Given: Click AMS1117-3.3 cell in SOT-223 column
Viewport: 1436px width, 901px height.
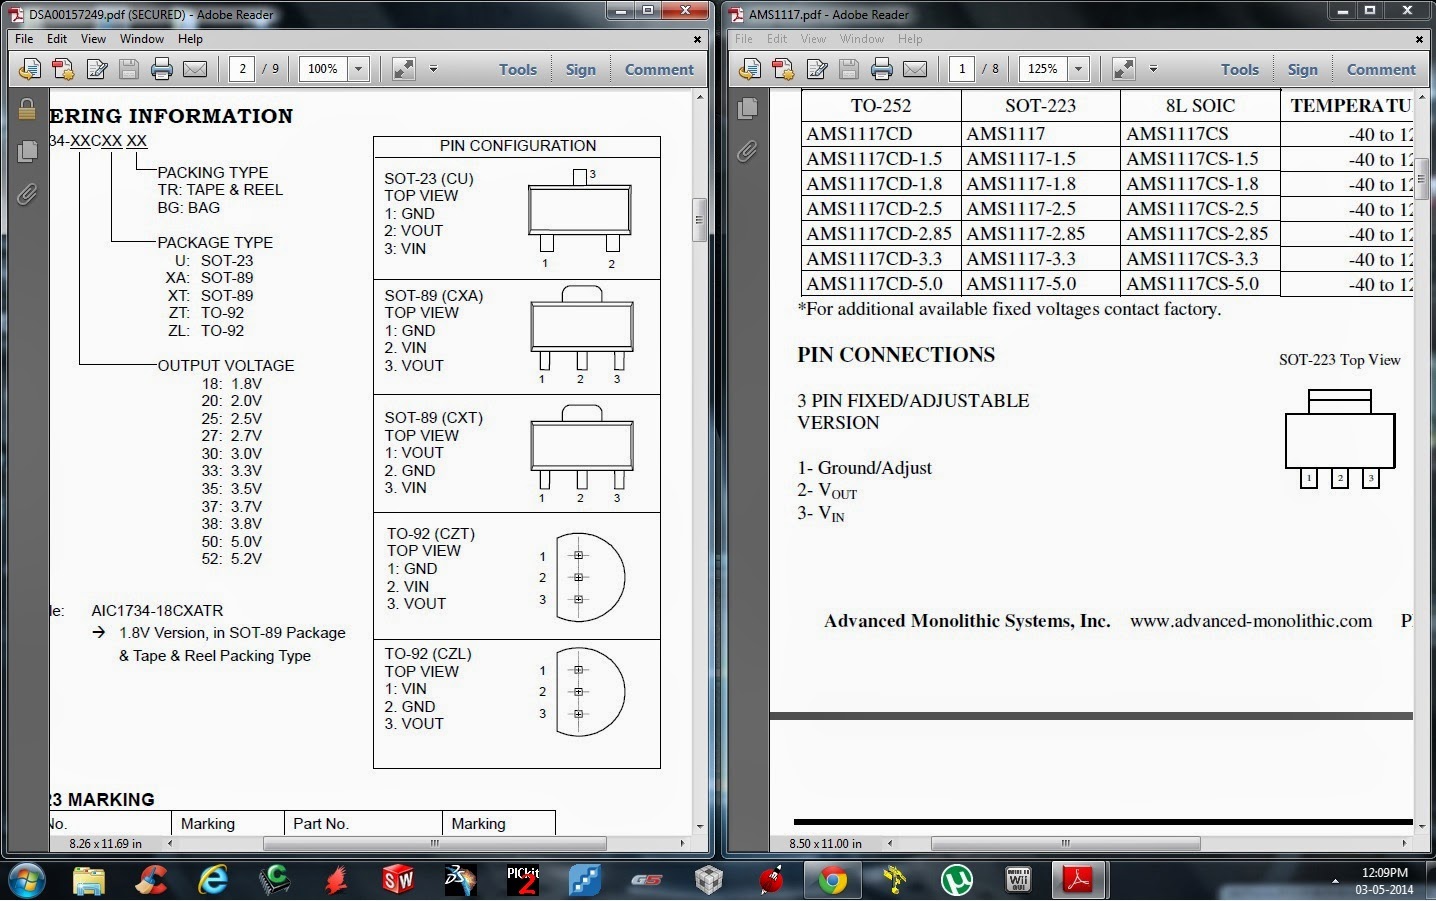Looking at the screenshot, I should point(1041,259).
